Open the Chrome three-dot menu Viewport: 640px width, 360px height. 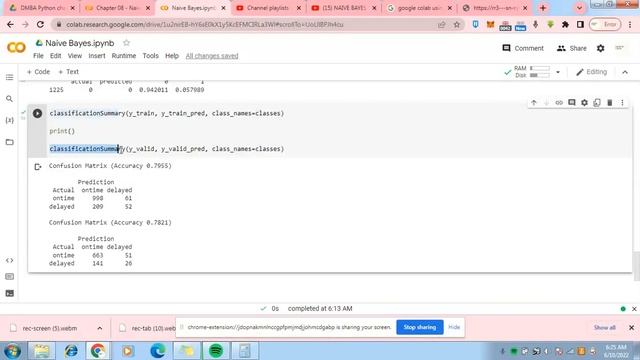click(630, 24)
